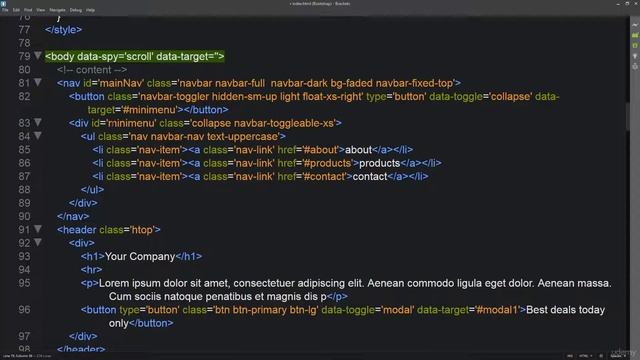Screen dimensions: 640x360
Task: Click the '#contact' href value
Action: coord(324,177)
